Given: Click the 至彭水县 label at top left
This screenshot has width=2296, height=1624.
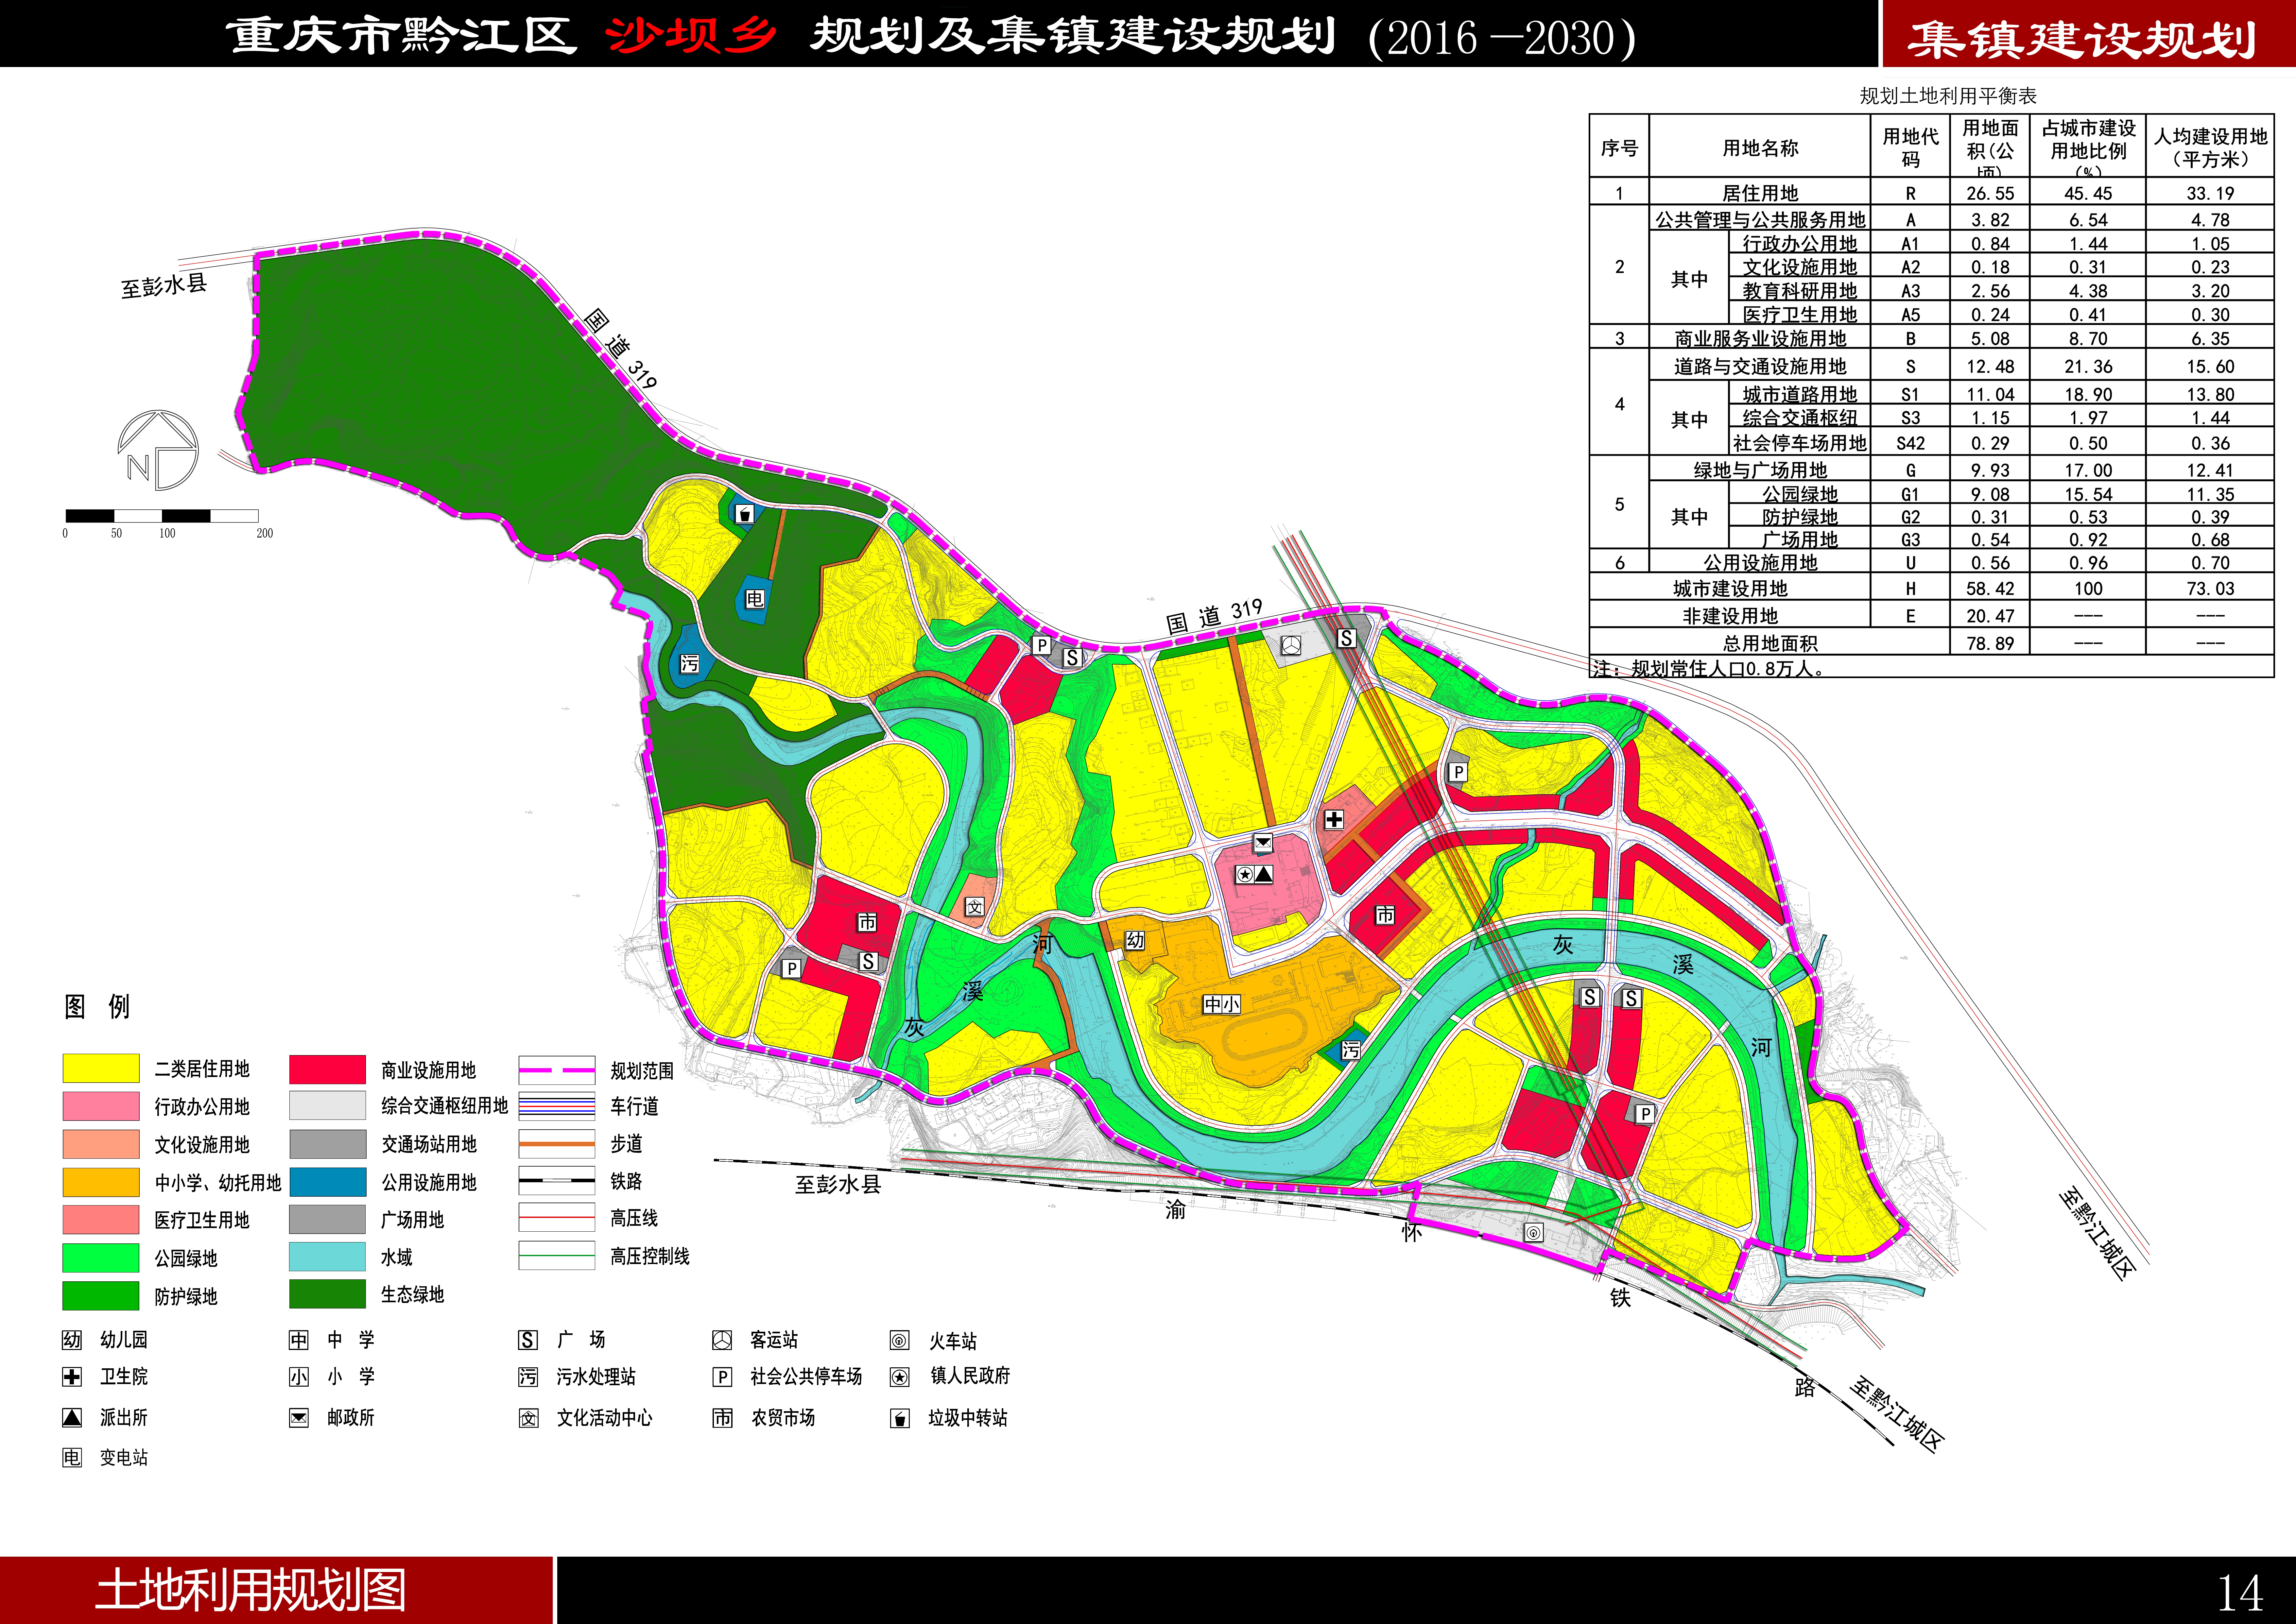Looking at the screenshot, I should click(x=164, y=286).
